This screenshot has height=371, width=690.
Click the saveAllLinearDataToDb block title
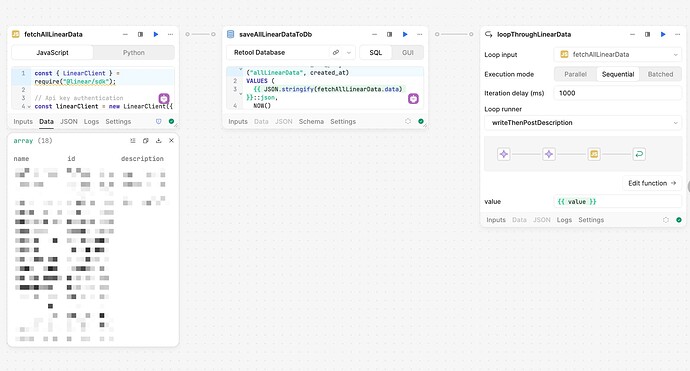pos(275,34)
